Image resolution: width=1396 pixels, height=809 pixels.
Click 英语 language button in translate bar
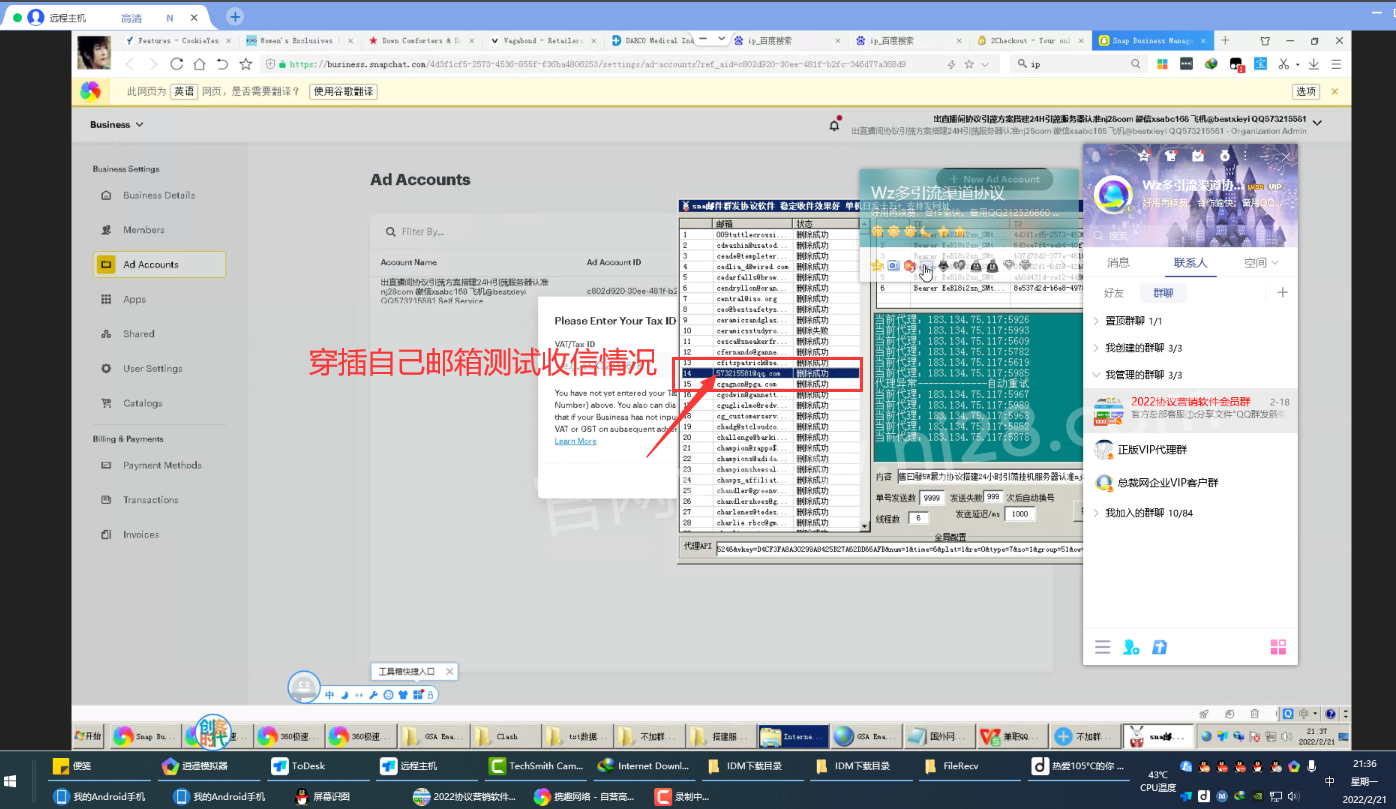(x=184, y=91)
